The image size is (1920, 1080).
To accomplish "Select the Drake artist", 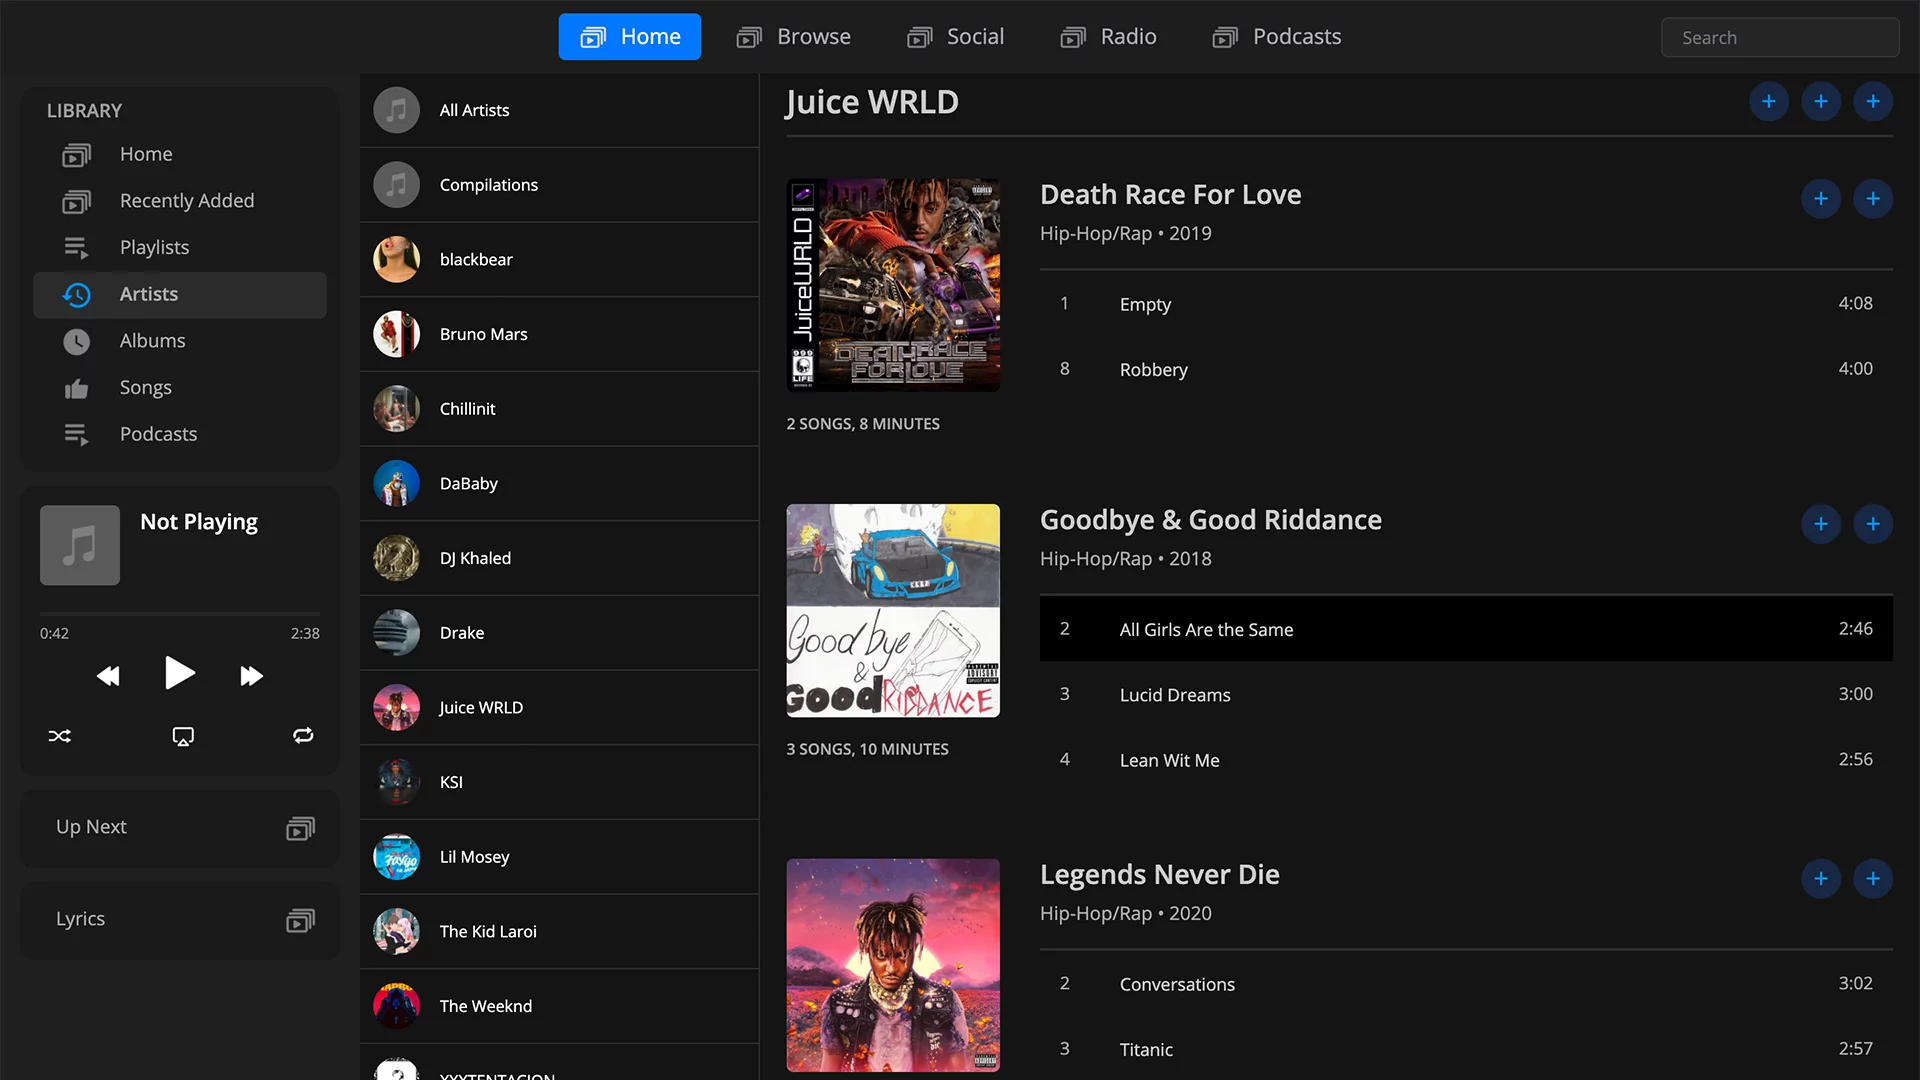I will click(x=559, y=633).
